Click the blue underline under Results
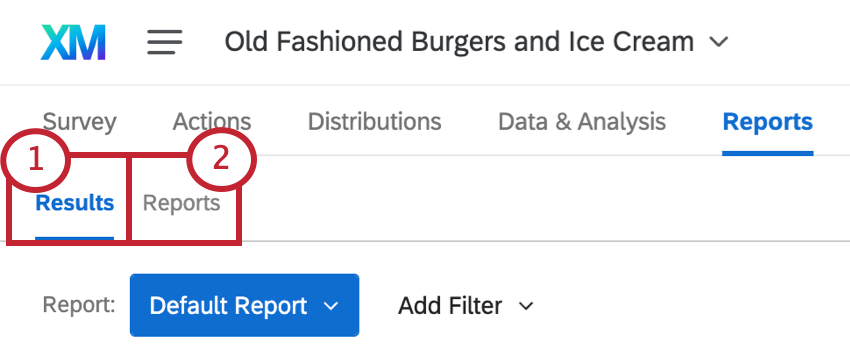 coord(75,238)
